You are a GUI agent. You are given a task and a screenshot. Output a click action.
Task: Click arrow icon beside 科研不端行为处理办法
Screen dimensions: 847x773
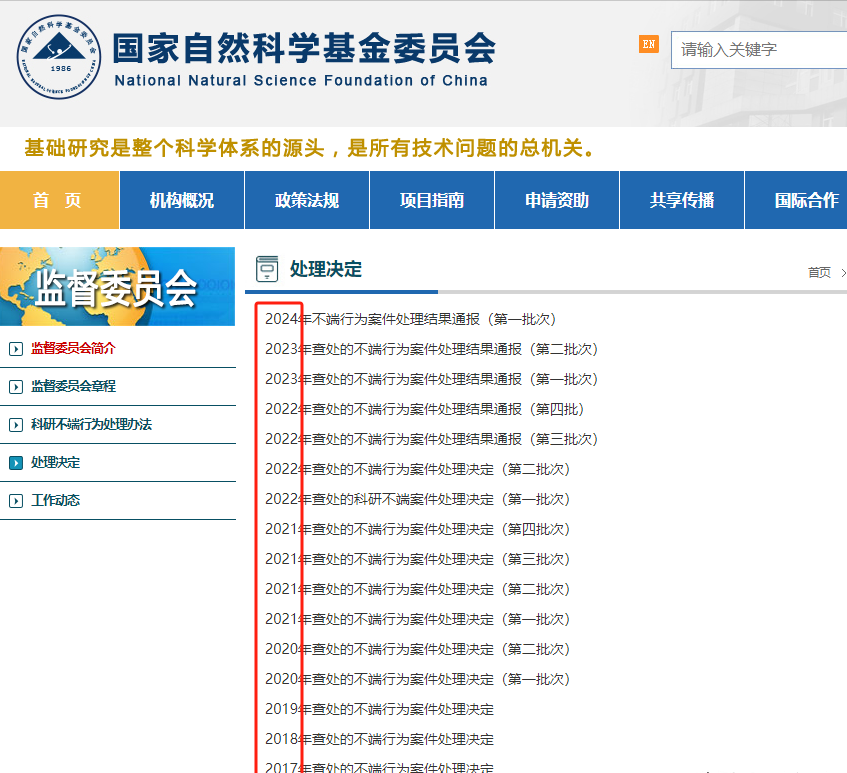[x=15, y=425]
